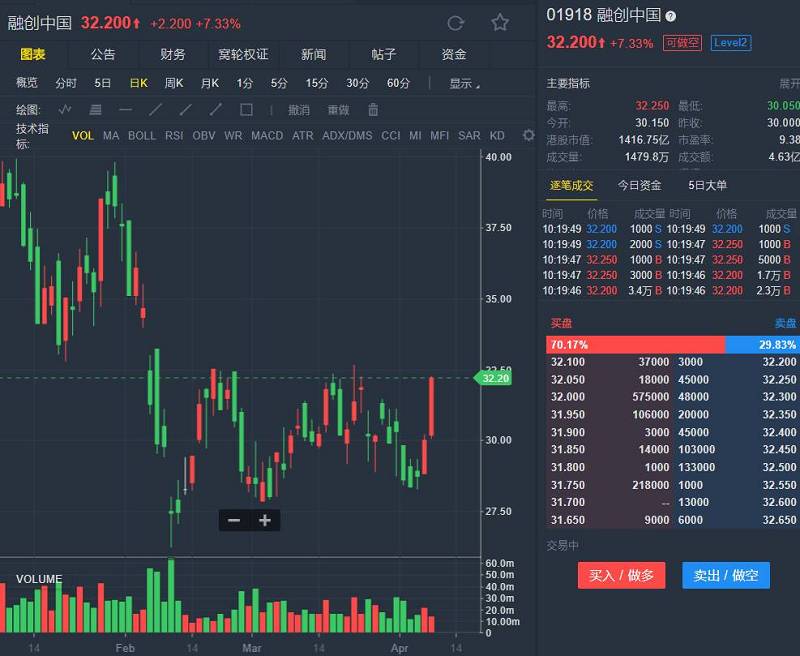This screenshot has width=800, height=656.
Task: Select the 分时 chart period
Action: (x=66, y=83)
